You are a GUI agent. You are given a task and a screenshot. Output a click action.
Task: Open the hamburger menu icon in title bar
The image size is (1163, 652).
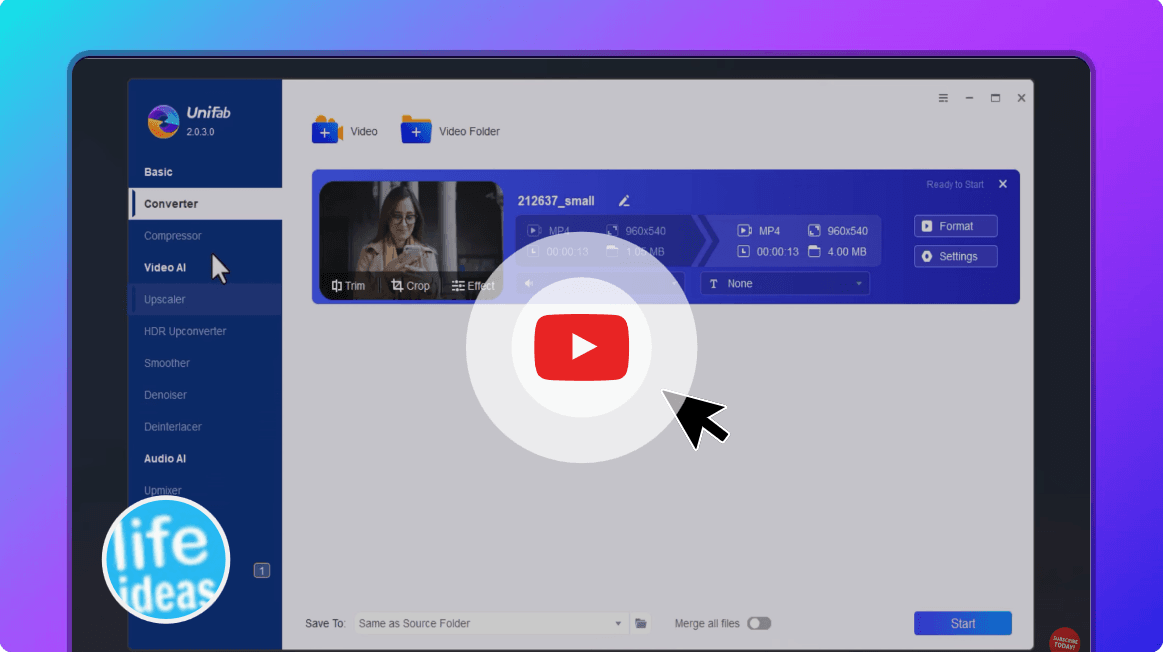click(943, 98)
